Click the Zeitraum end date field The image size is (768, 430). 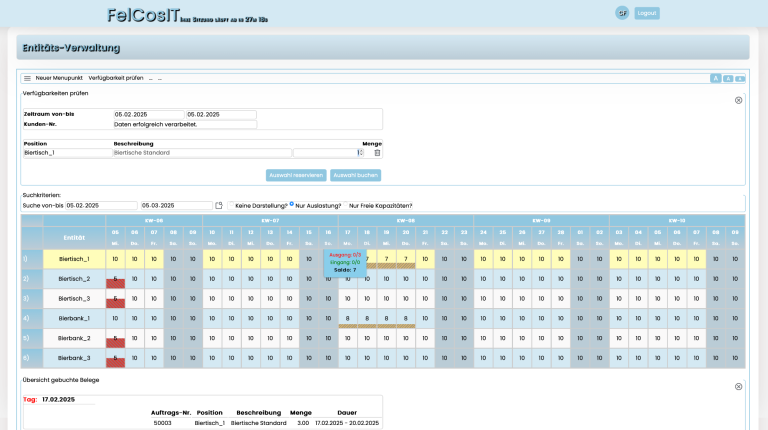tap(221, 115)
